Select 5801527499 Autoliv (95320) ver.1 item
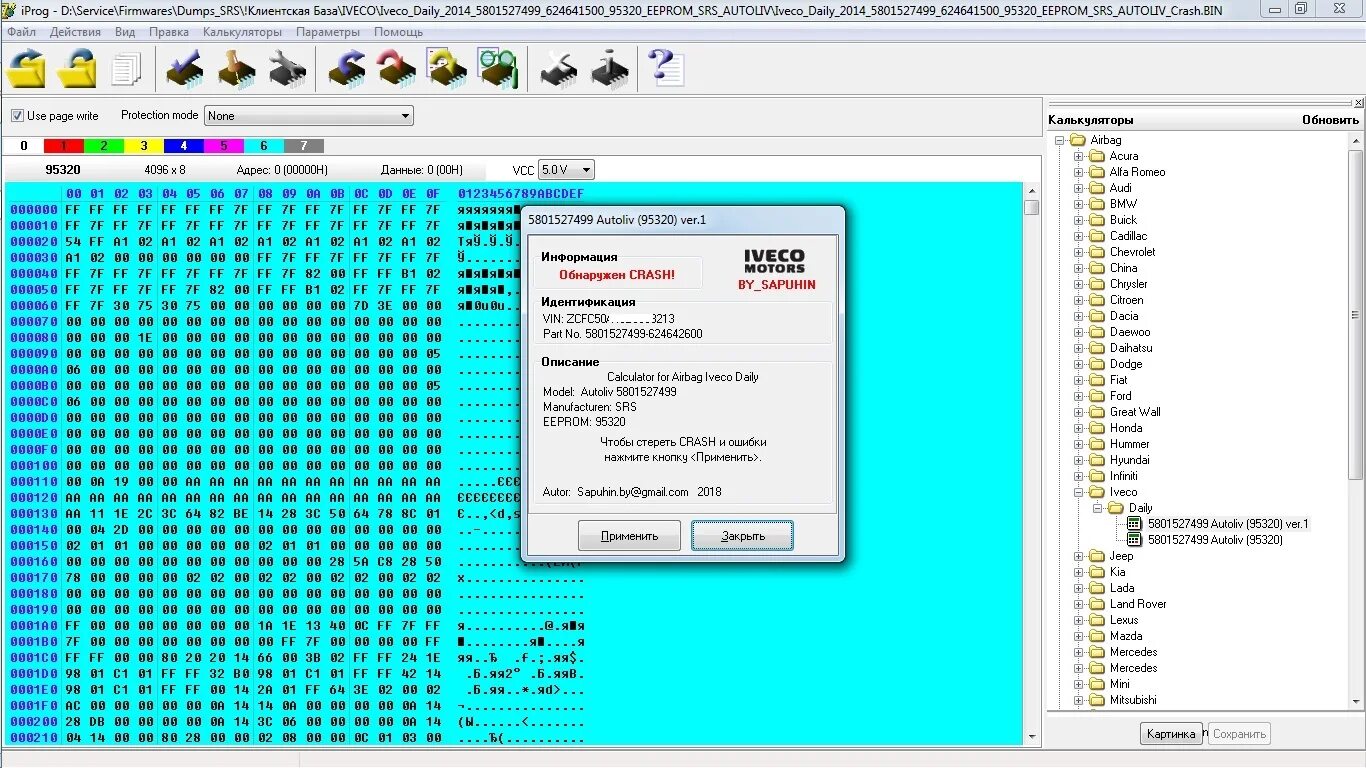 pyautogui.click(x=1228, y=524)
